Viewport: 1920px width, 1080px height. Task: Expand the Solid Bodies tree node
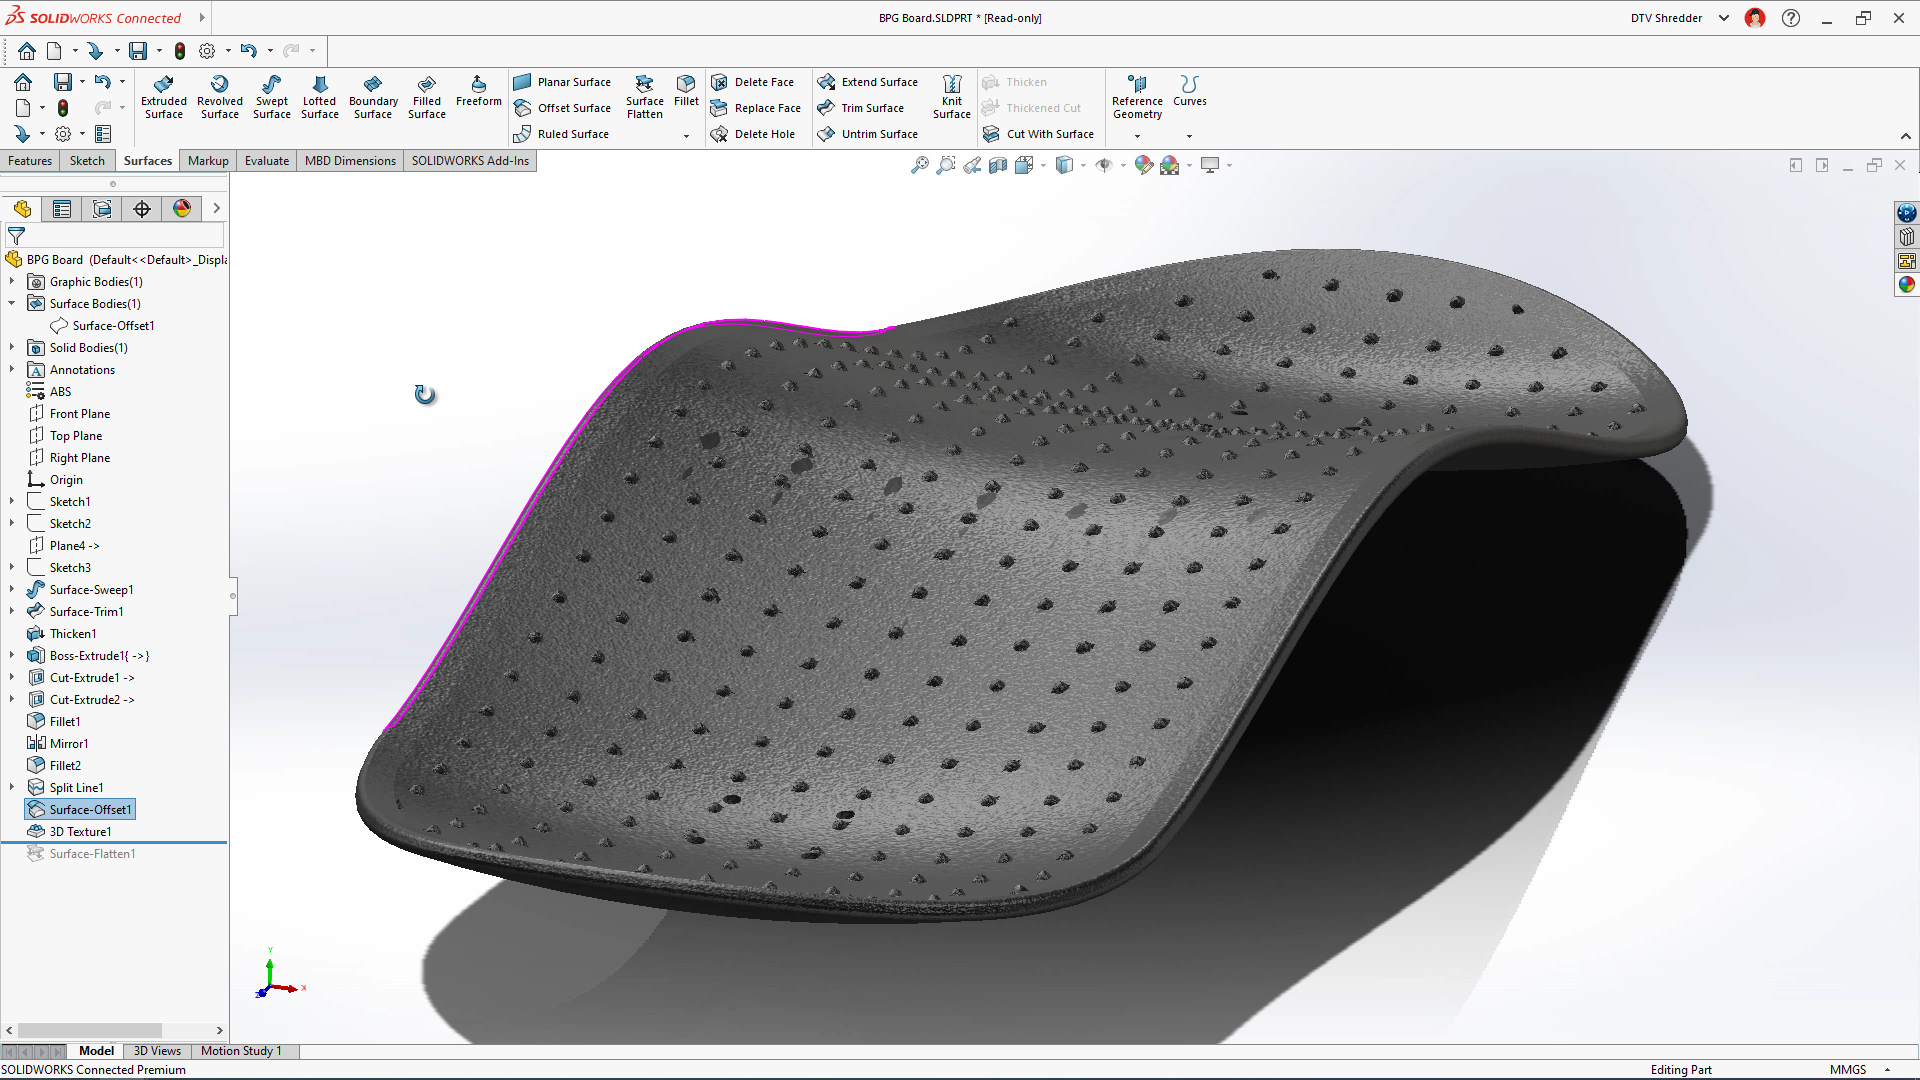[x=11, y=347]
